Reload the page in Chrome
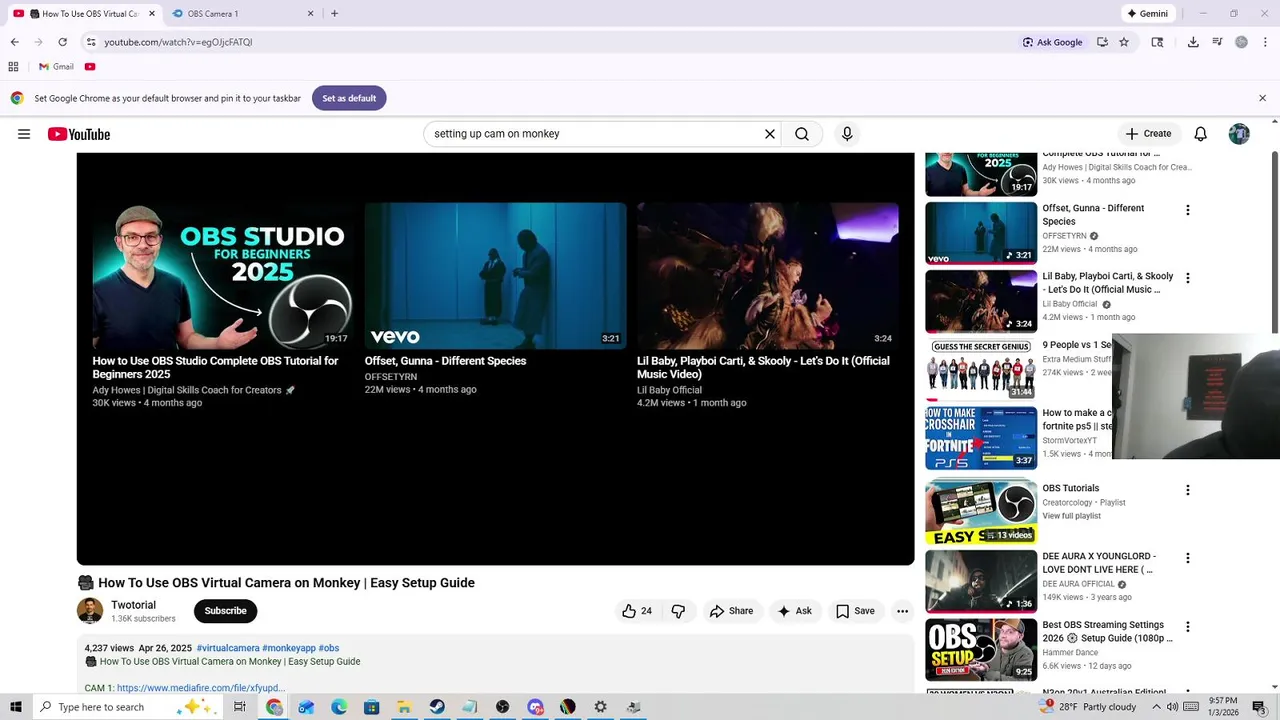The width and height of the screenshot is (1280, 720). [62, 42]
